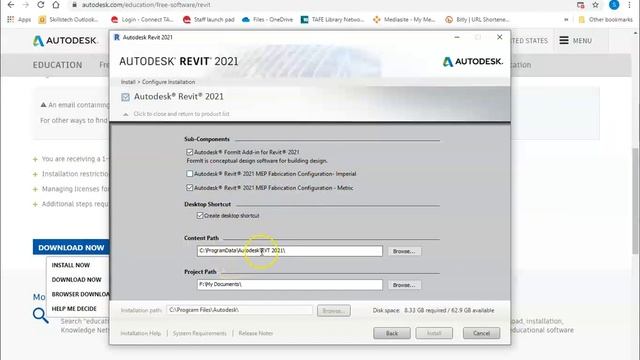This screenshot has width=640, height=360.
Task: Click the browser forward arrow
Action: click(x=26, y=5)
